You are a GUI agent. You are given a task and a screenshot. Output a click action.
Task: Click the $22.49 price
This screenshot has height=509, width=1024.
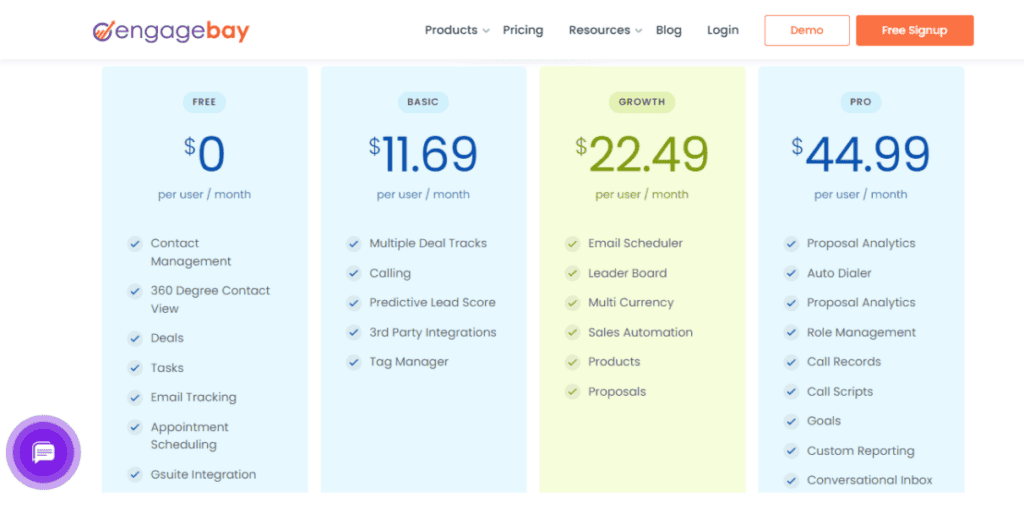point(642,156)
